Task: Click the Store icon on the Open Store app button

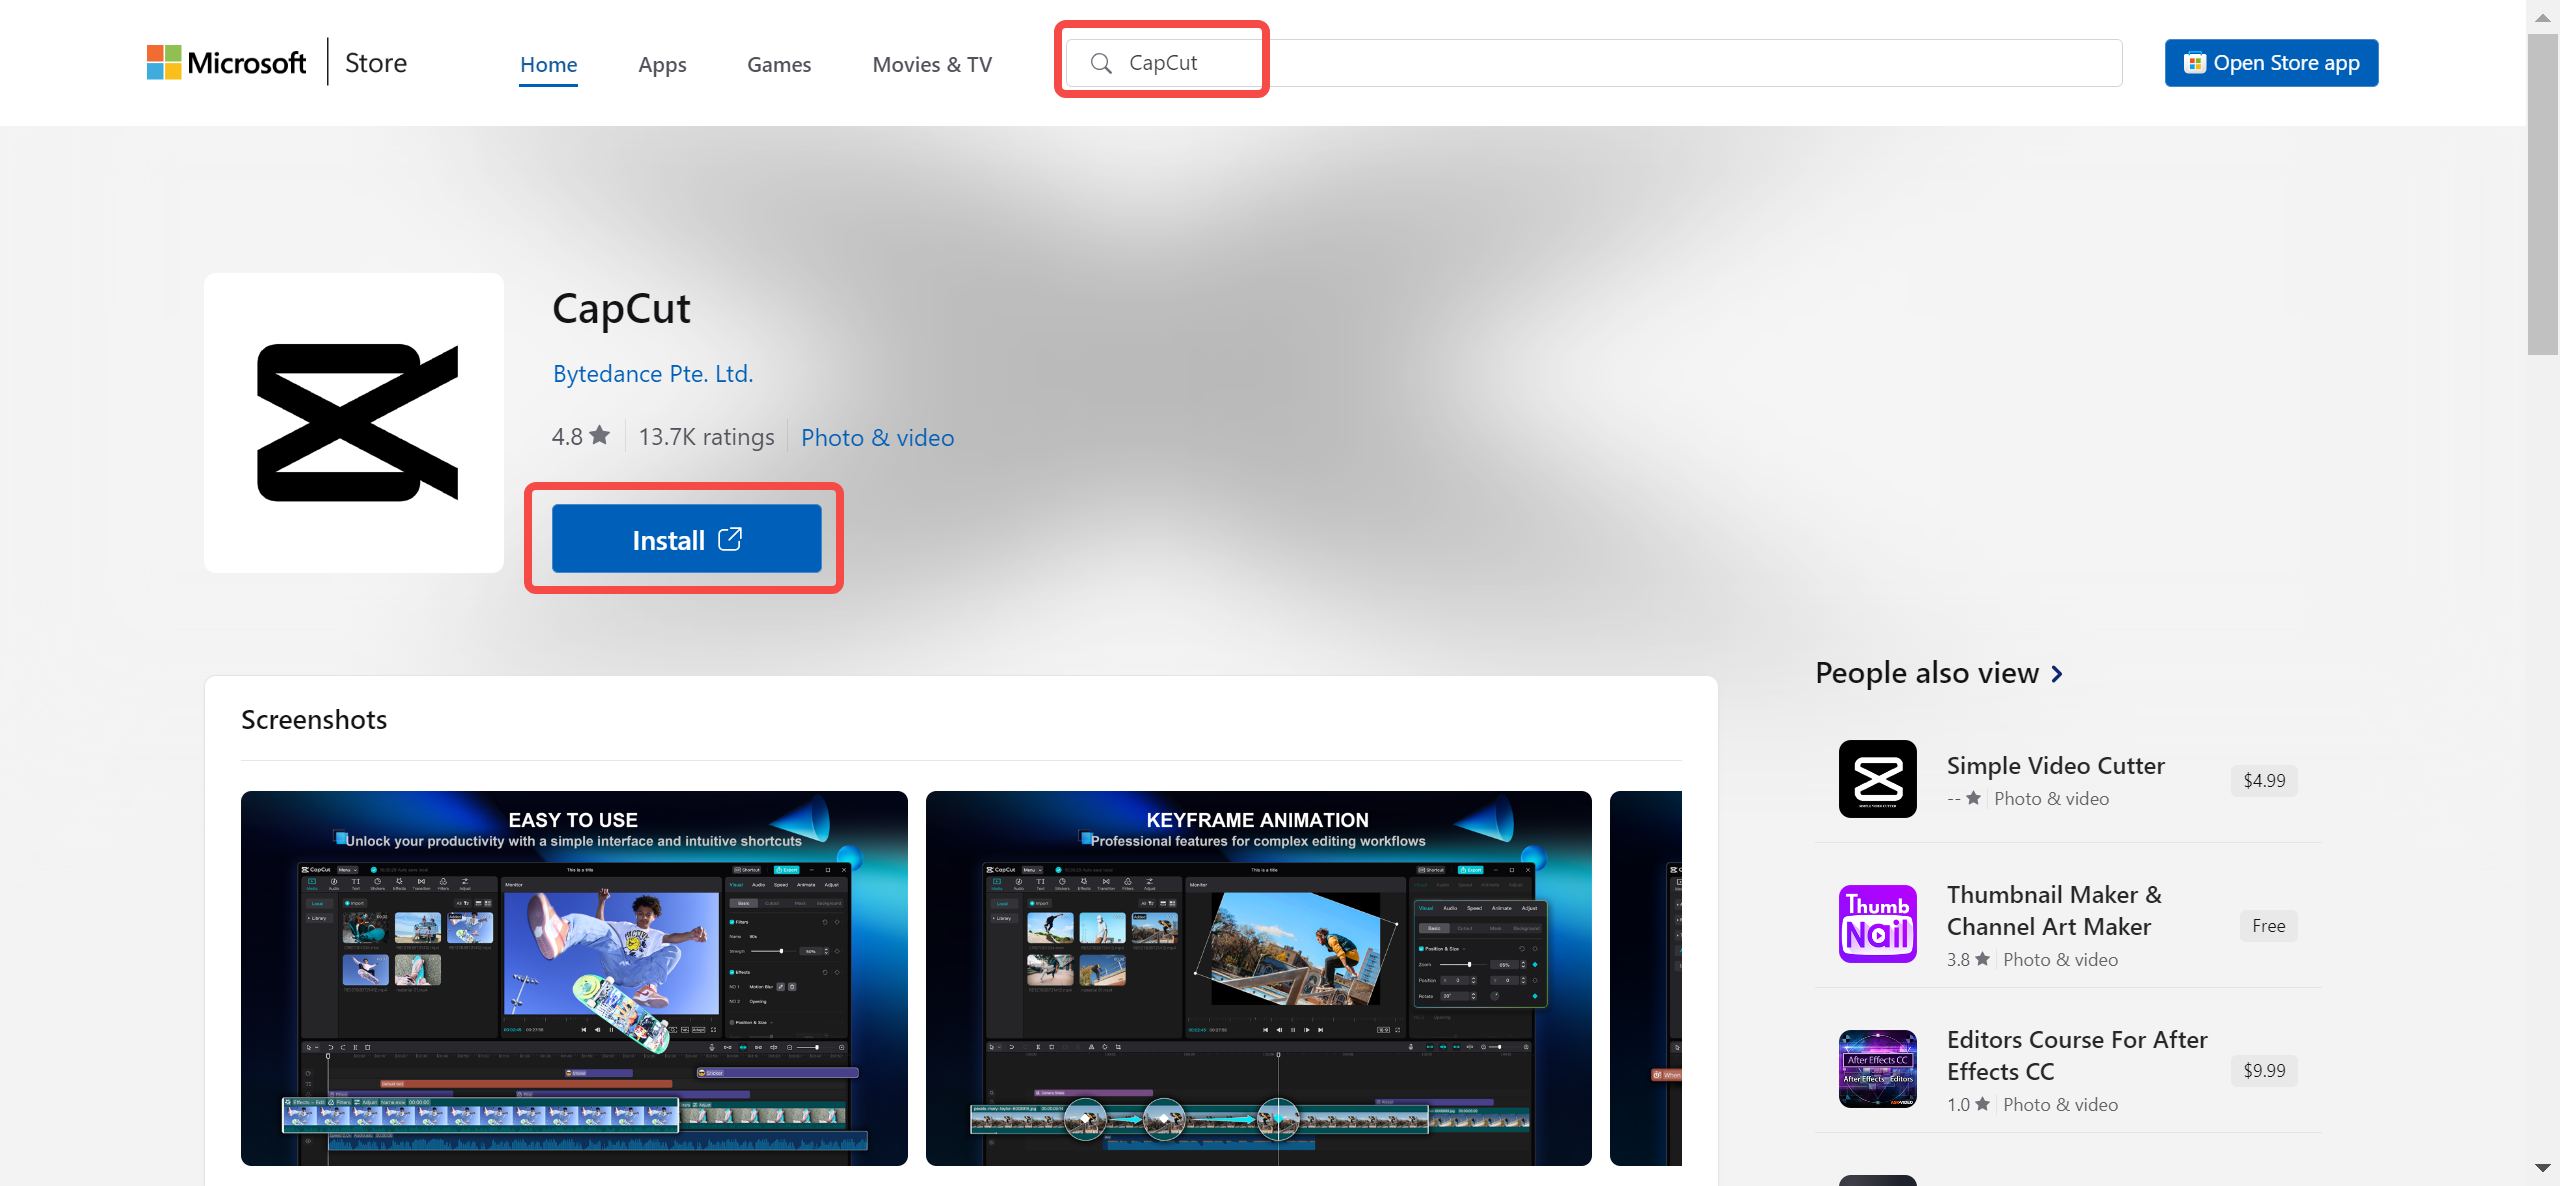Action: tap(2195, 62)
